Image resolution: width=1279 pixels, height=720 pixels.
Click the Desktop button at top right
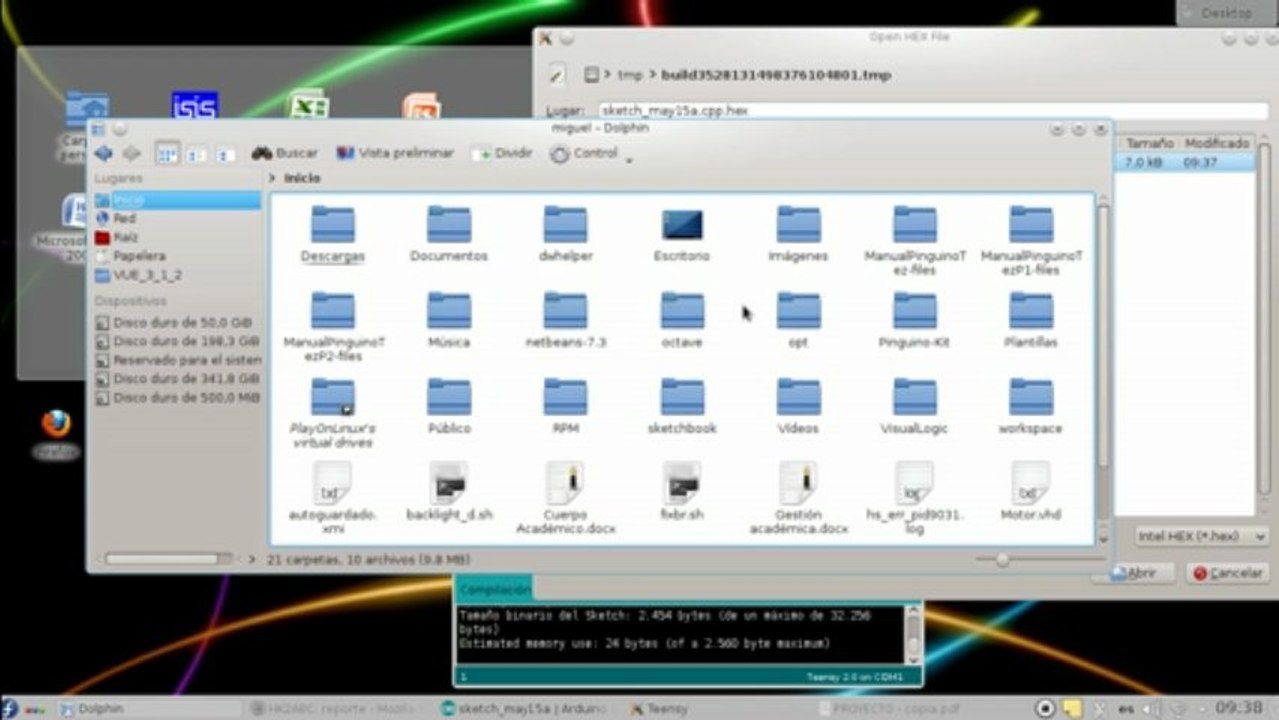coord(1226,12)
